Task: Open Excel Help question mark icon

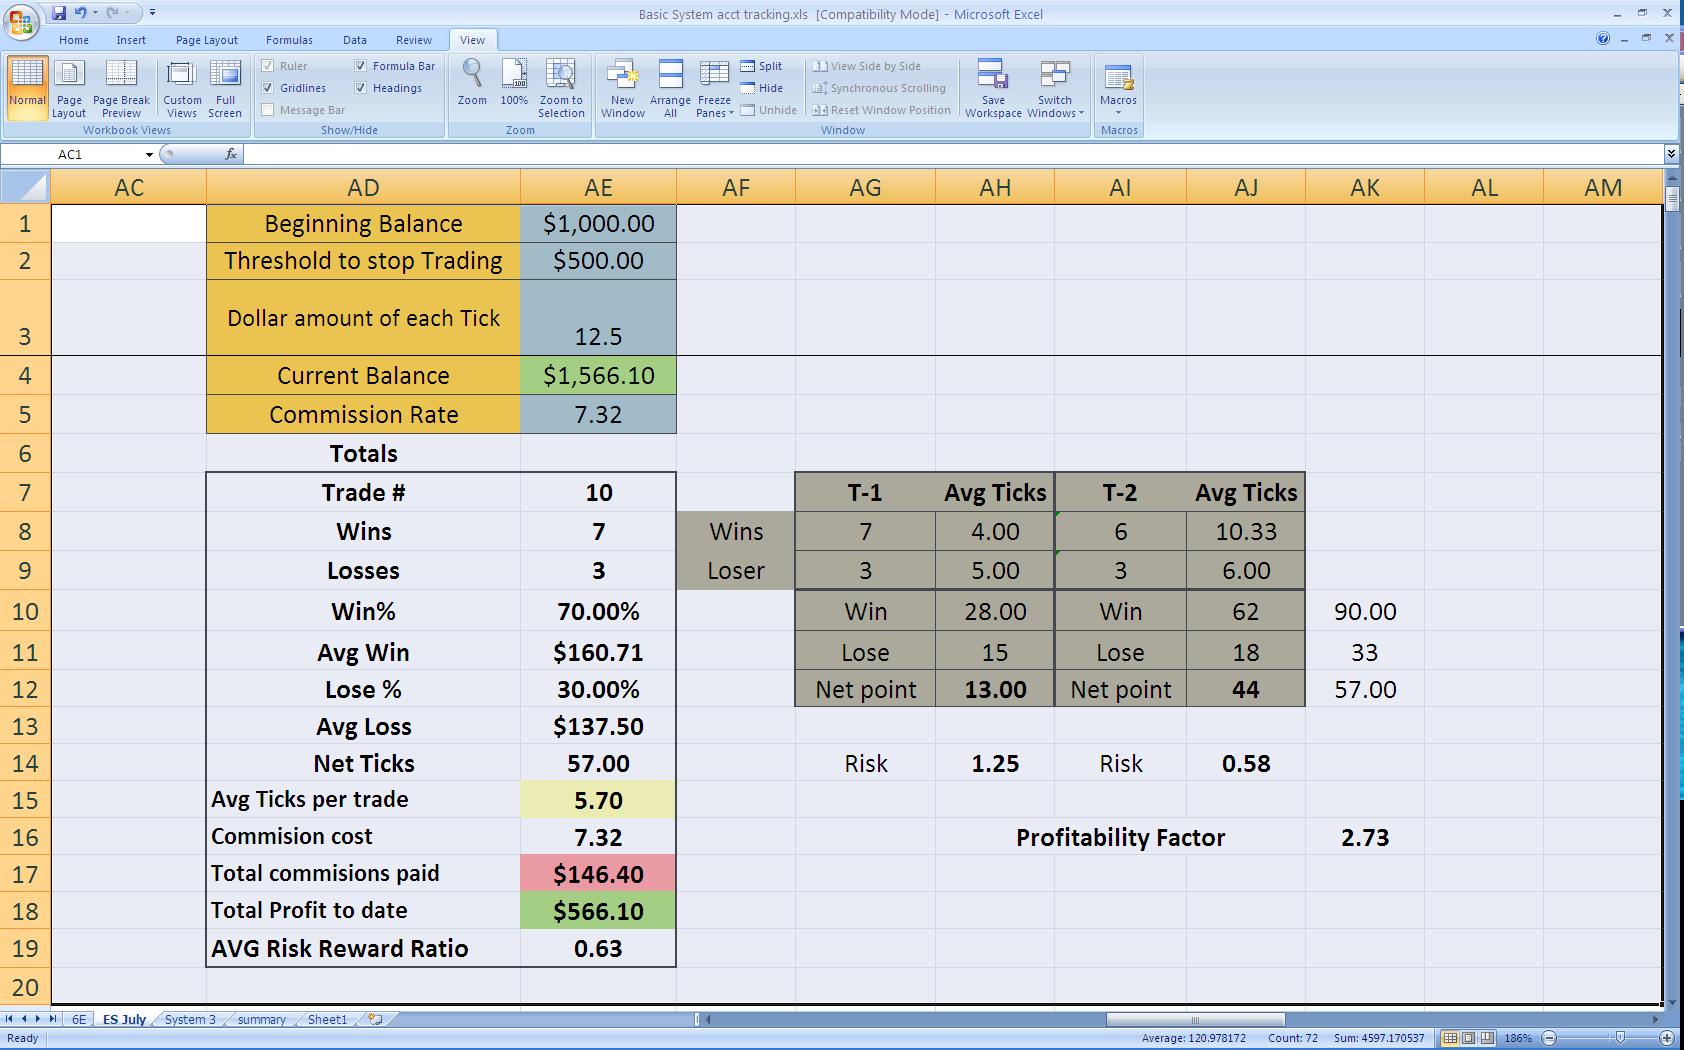Action: [1603, 39]
